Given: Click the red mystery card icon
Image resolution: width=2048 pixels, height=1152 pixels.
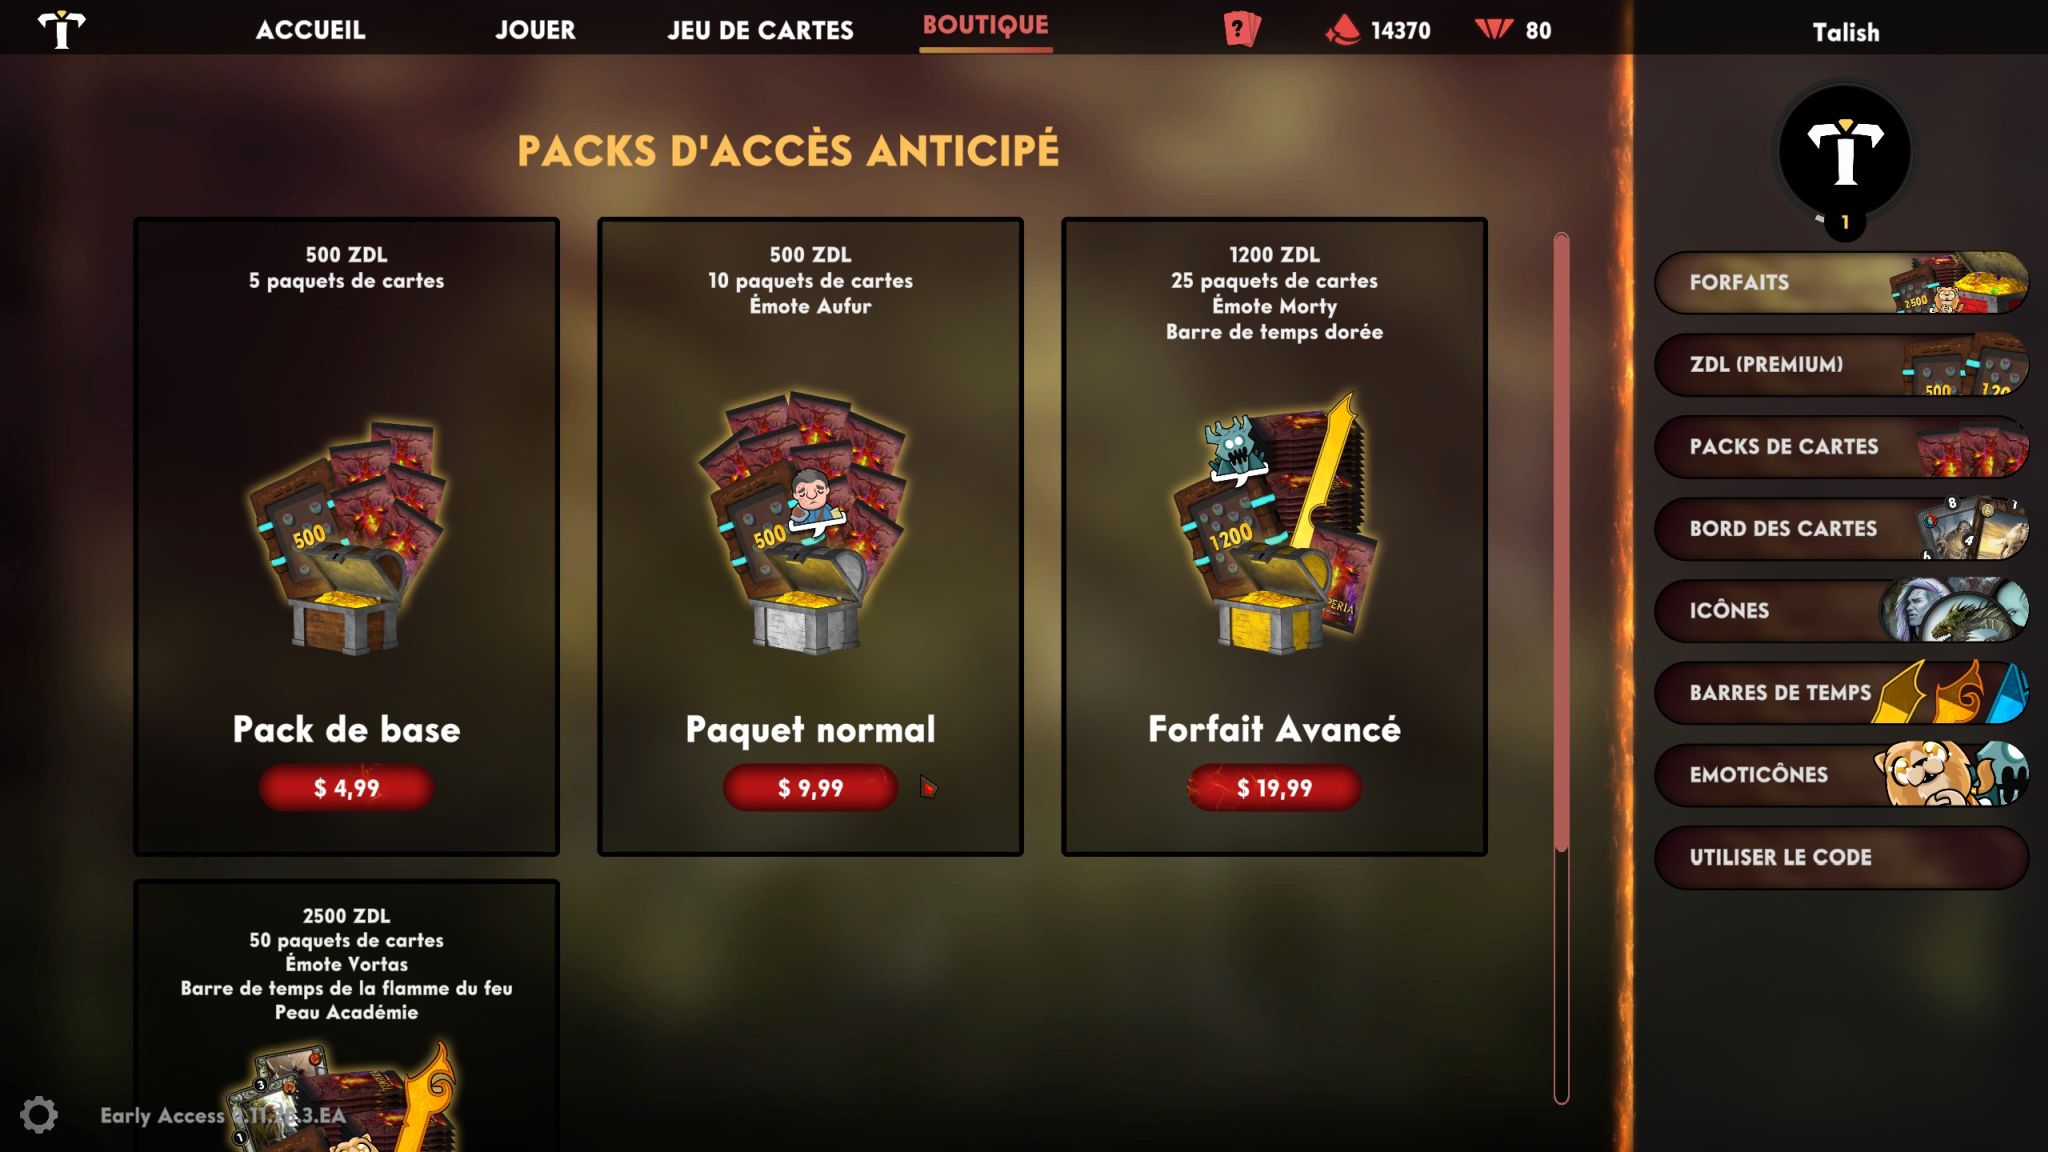Looking at the screenshot, I should point(1241,29).
